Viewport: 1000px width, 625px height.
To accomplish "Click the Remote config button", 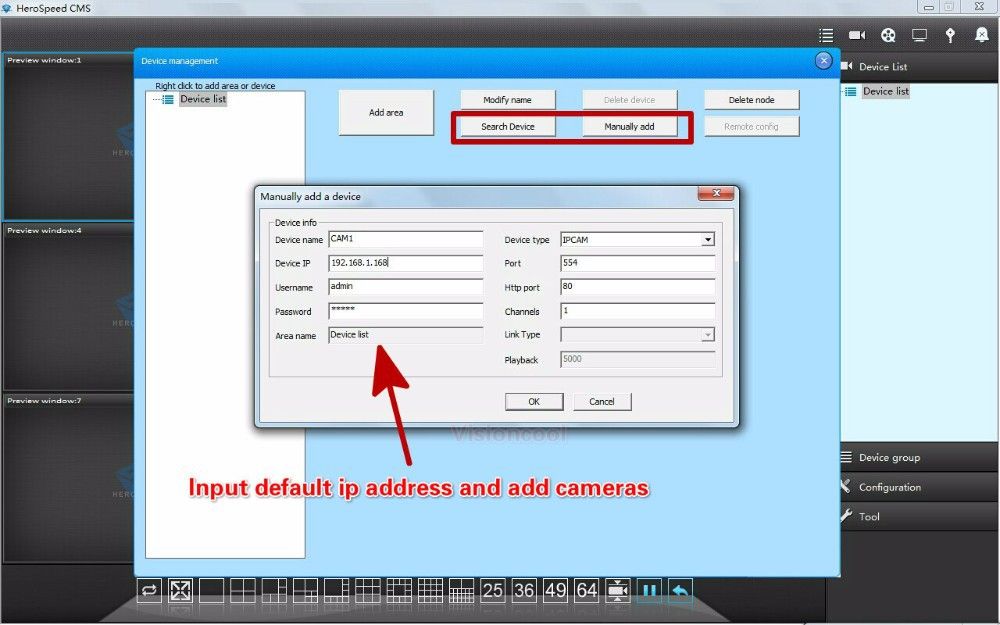I will 751,126.
